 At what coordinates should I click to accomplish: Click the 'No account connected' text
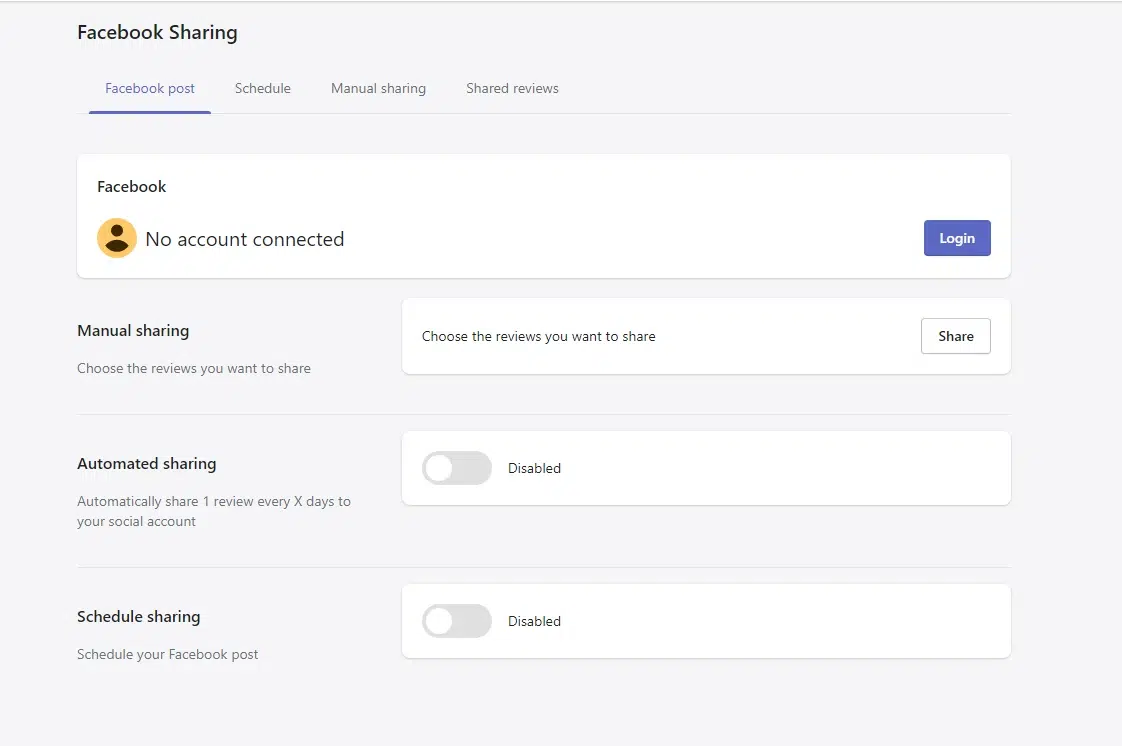tap(245, 239)
